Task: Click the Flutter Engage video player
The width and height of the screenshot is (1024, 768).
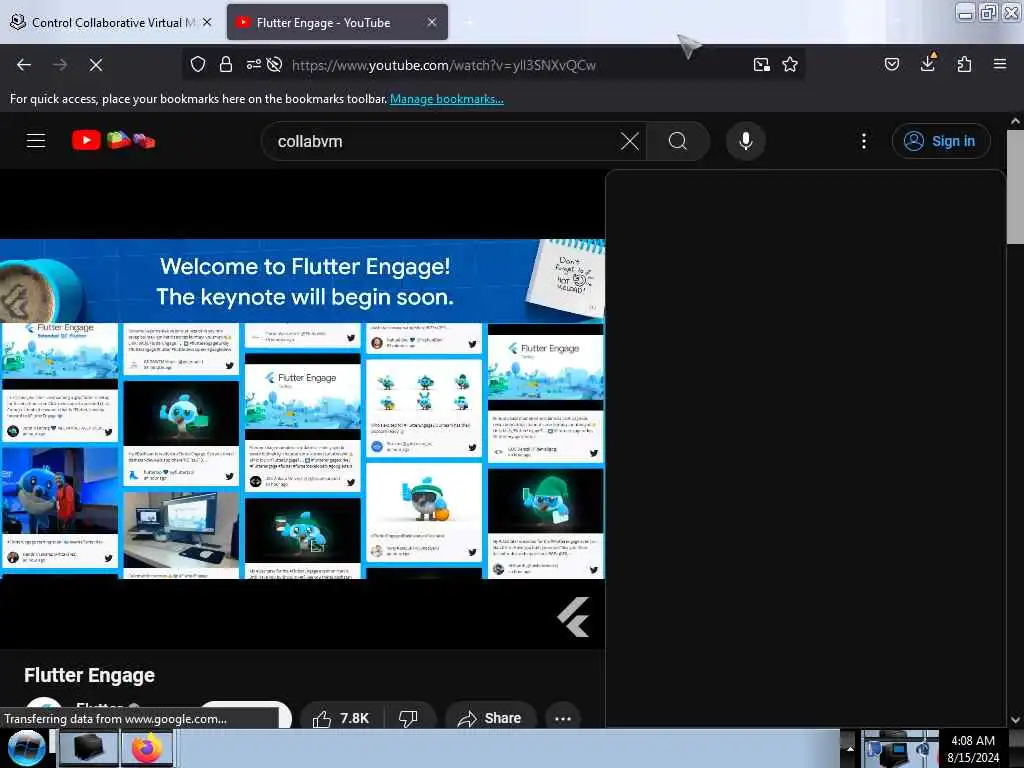Action: (302, 409)
